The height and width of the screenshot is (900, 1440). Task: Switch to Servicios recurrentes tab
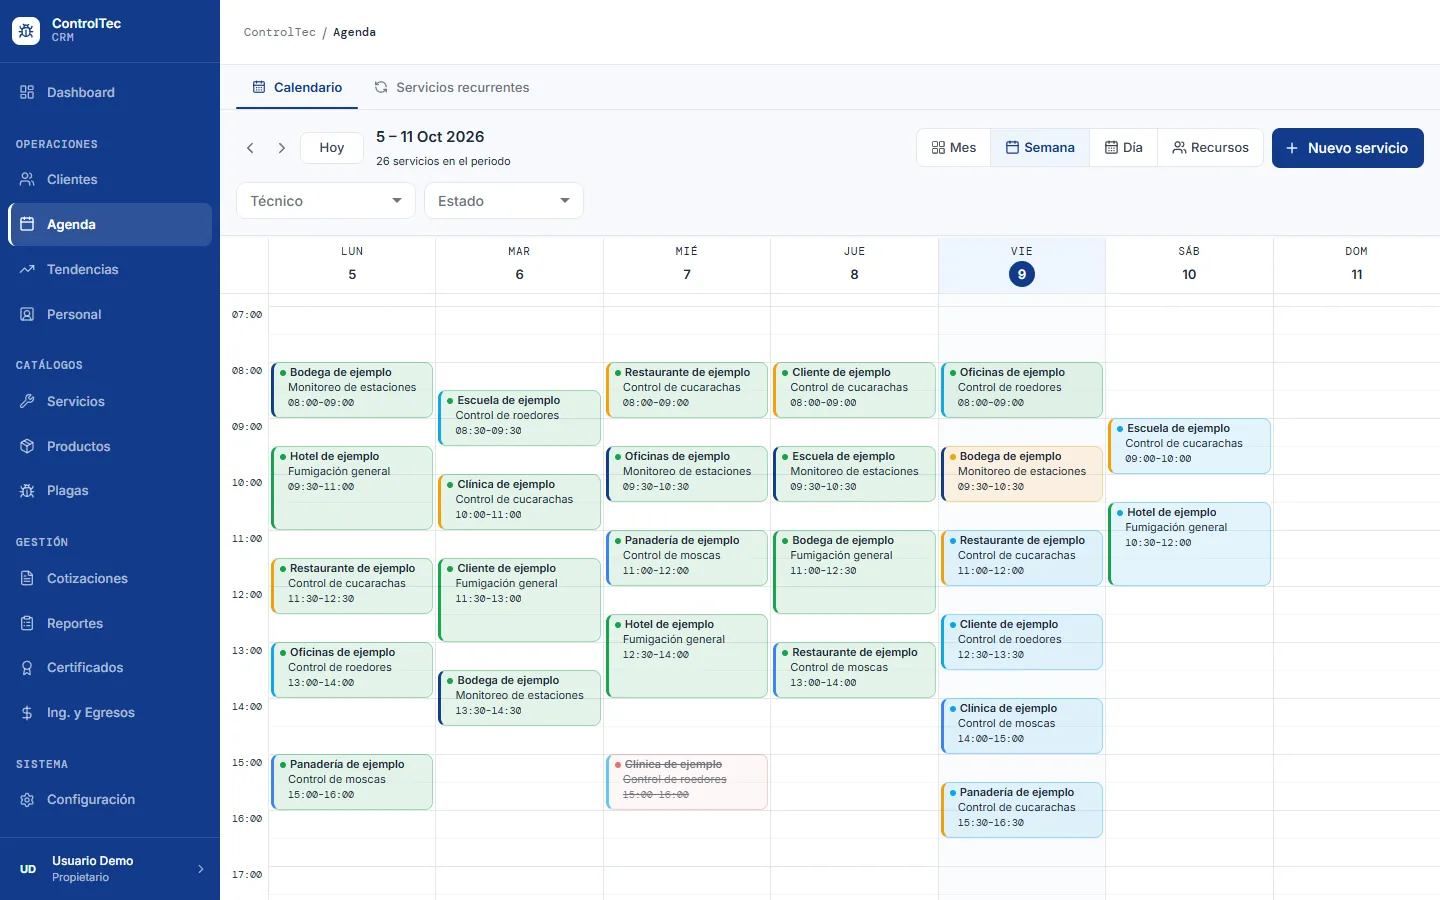tap(452, 87)
